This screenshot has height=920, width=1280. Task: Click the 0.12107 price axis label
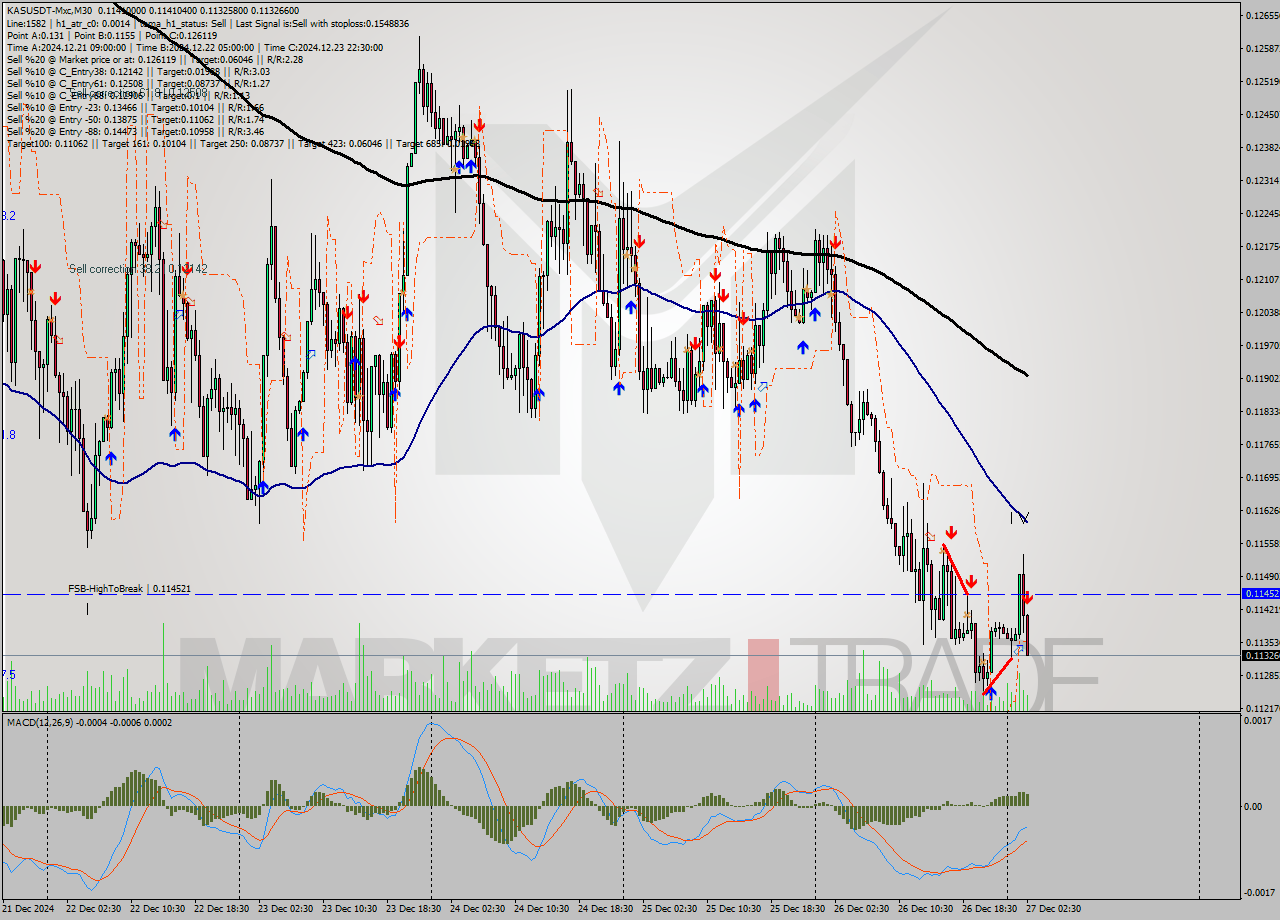coord(1261,279)
